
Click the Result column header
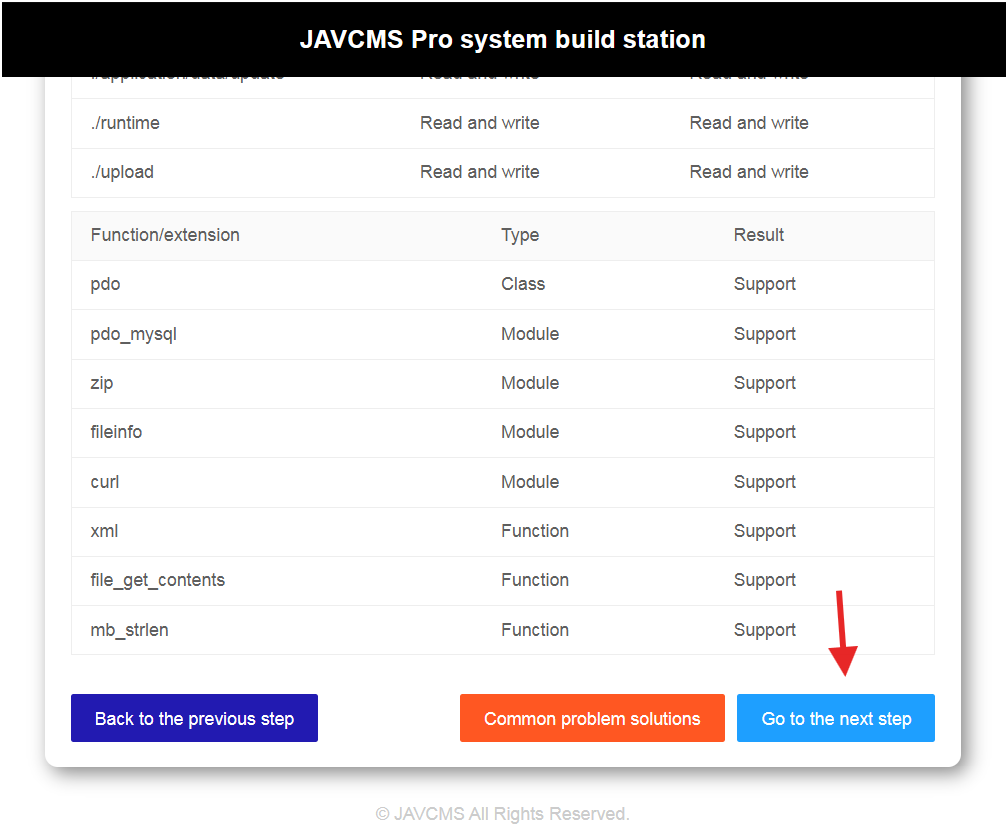759,235
